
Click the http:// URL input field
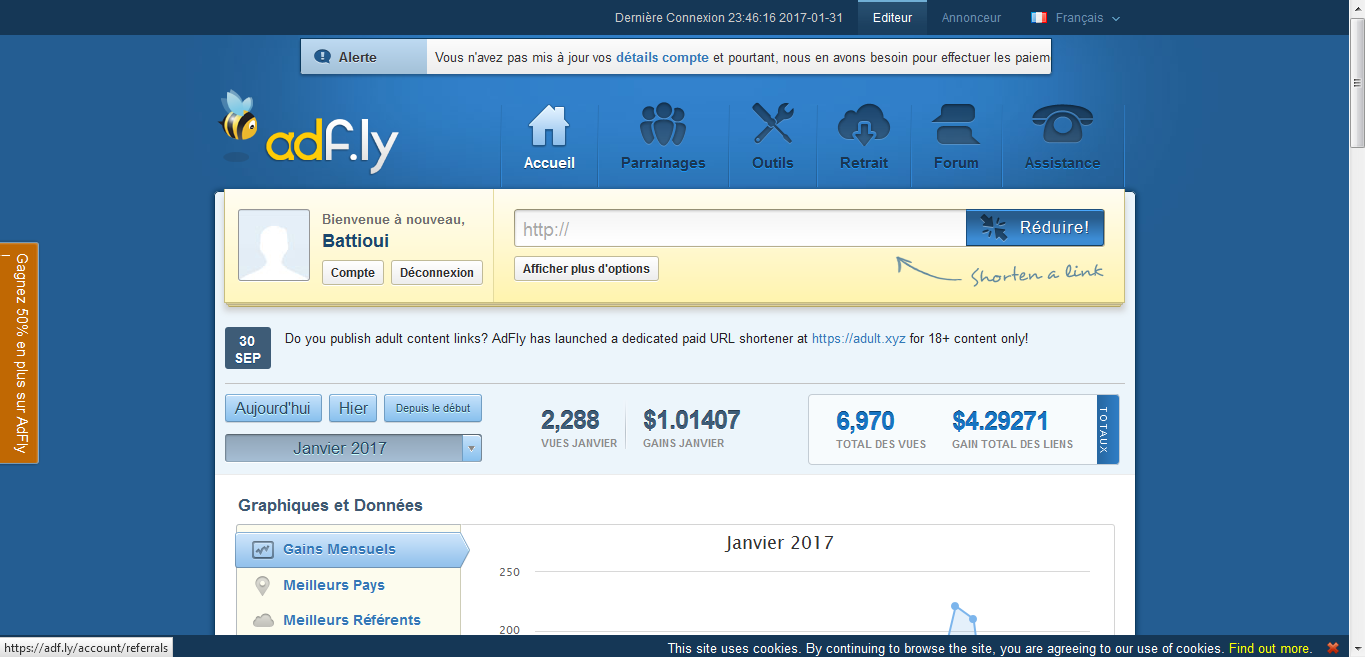pos(740,228)
